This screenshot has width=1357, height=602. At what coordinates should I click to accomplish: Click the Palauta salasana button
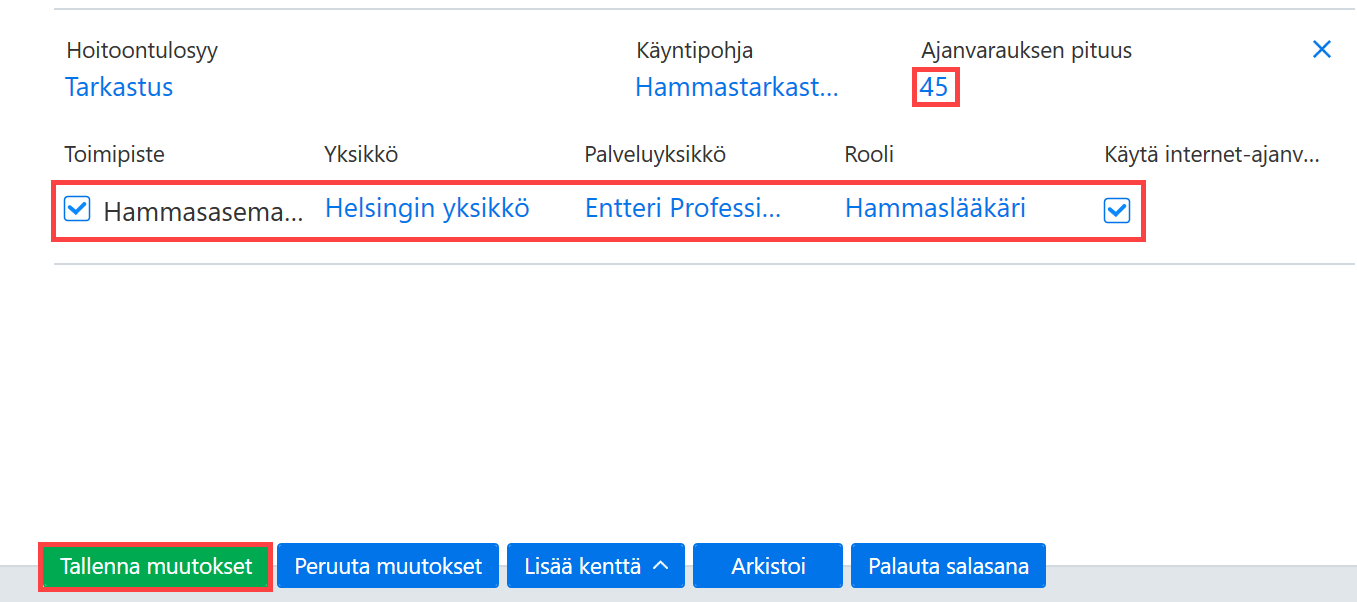click(x=948, y=566)
